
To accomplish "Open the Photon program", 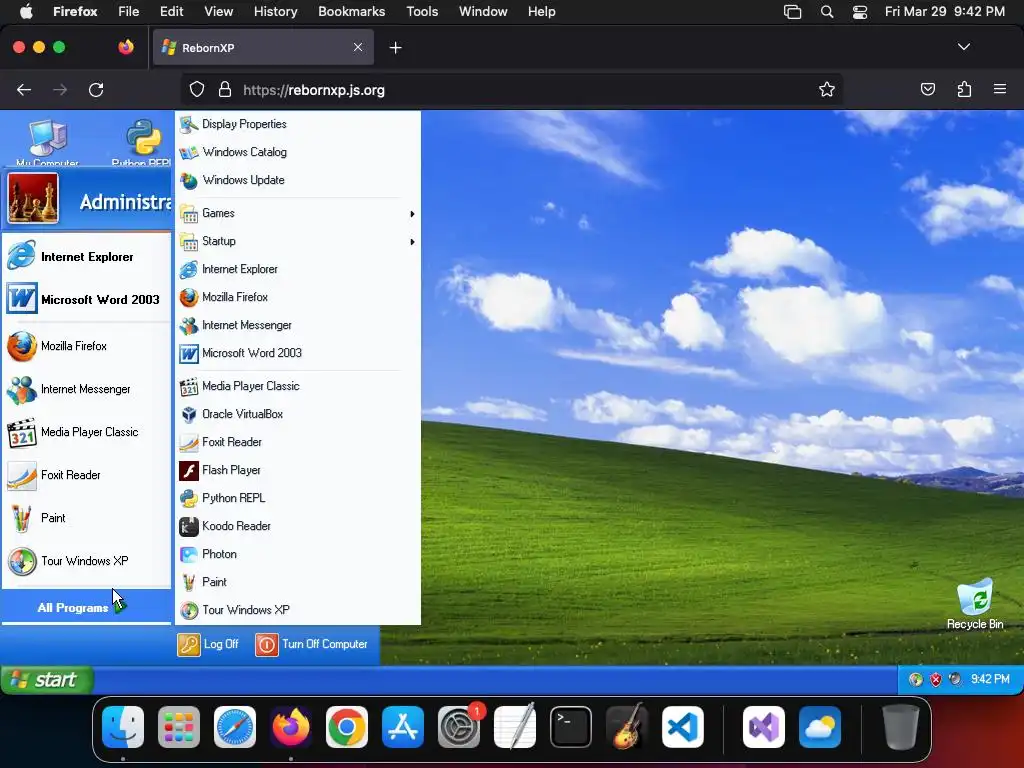I will click(x=297, y=554).
